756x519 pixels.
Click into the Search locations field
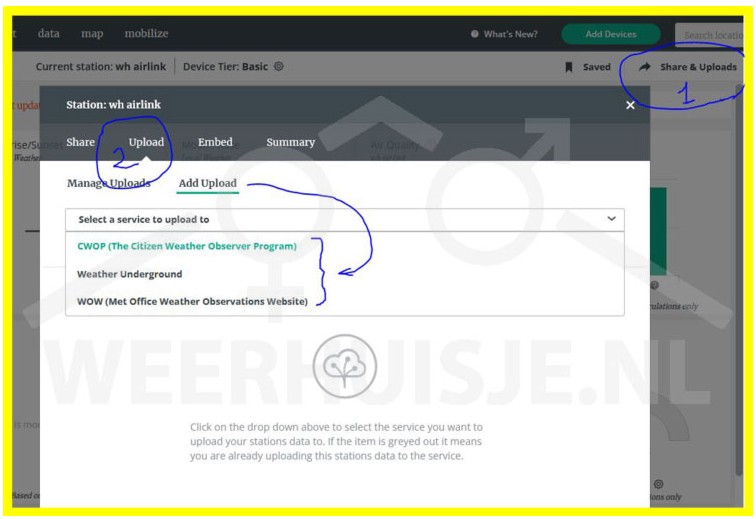[709, 35]
